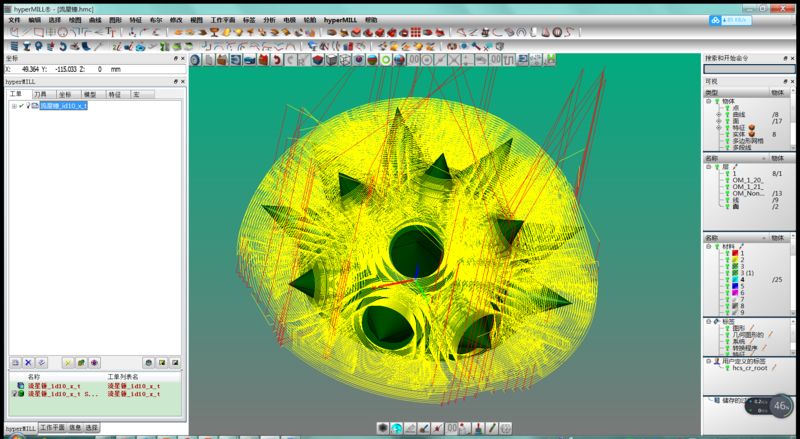Viewport: 800px width, 439px height.
Task: Toggle visibility of 多边形网格
Action: coord(727,141)
